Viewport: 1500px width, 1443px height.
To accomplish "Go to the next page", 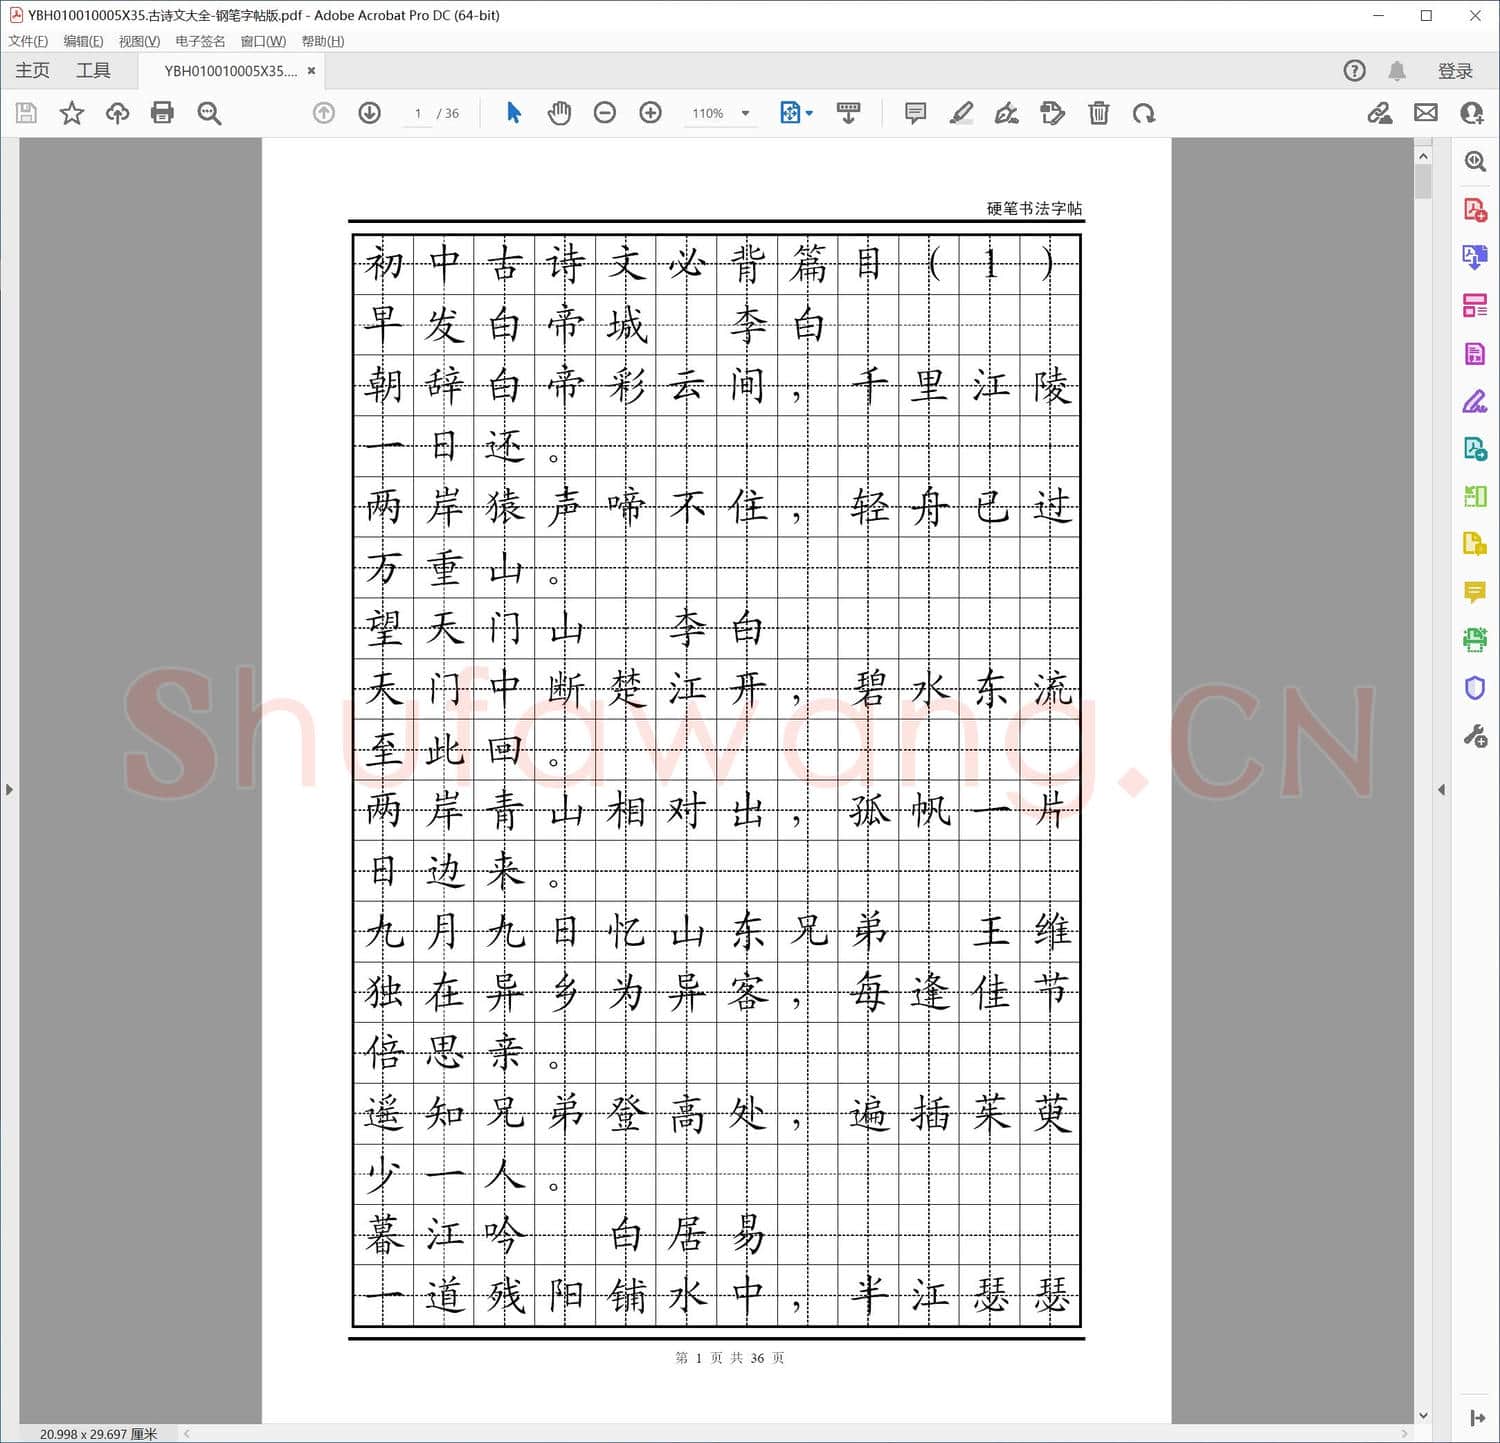I will (369, 113).
